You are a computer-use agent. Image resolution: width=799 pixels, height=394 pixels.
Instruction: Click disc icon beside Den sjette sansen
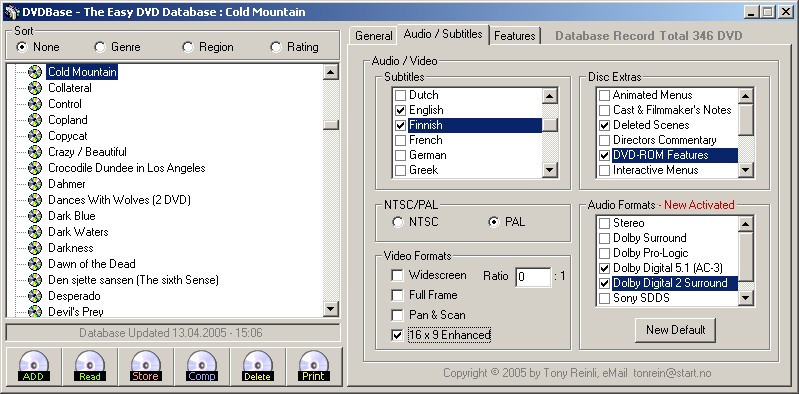35,280
